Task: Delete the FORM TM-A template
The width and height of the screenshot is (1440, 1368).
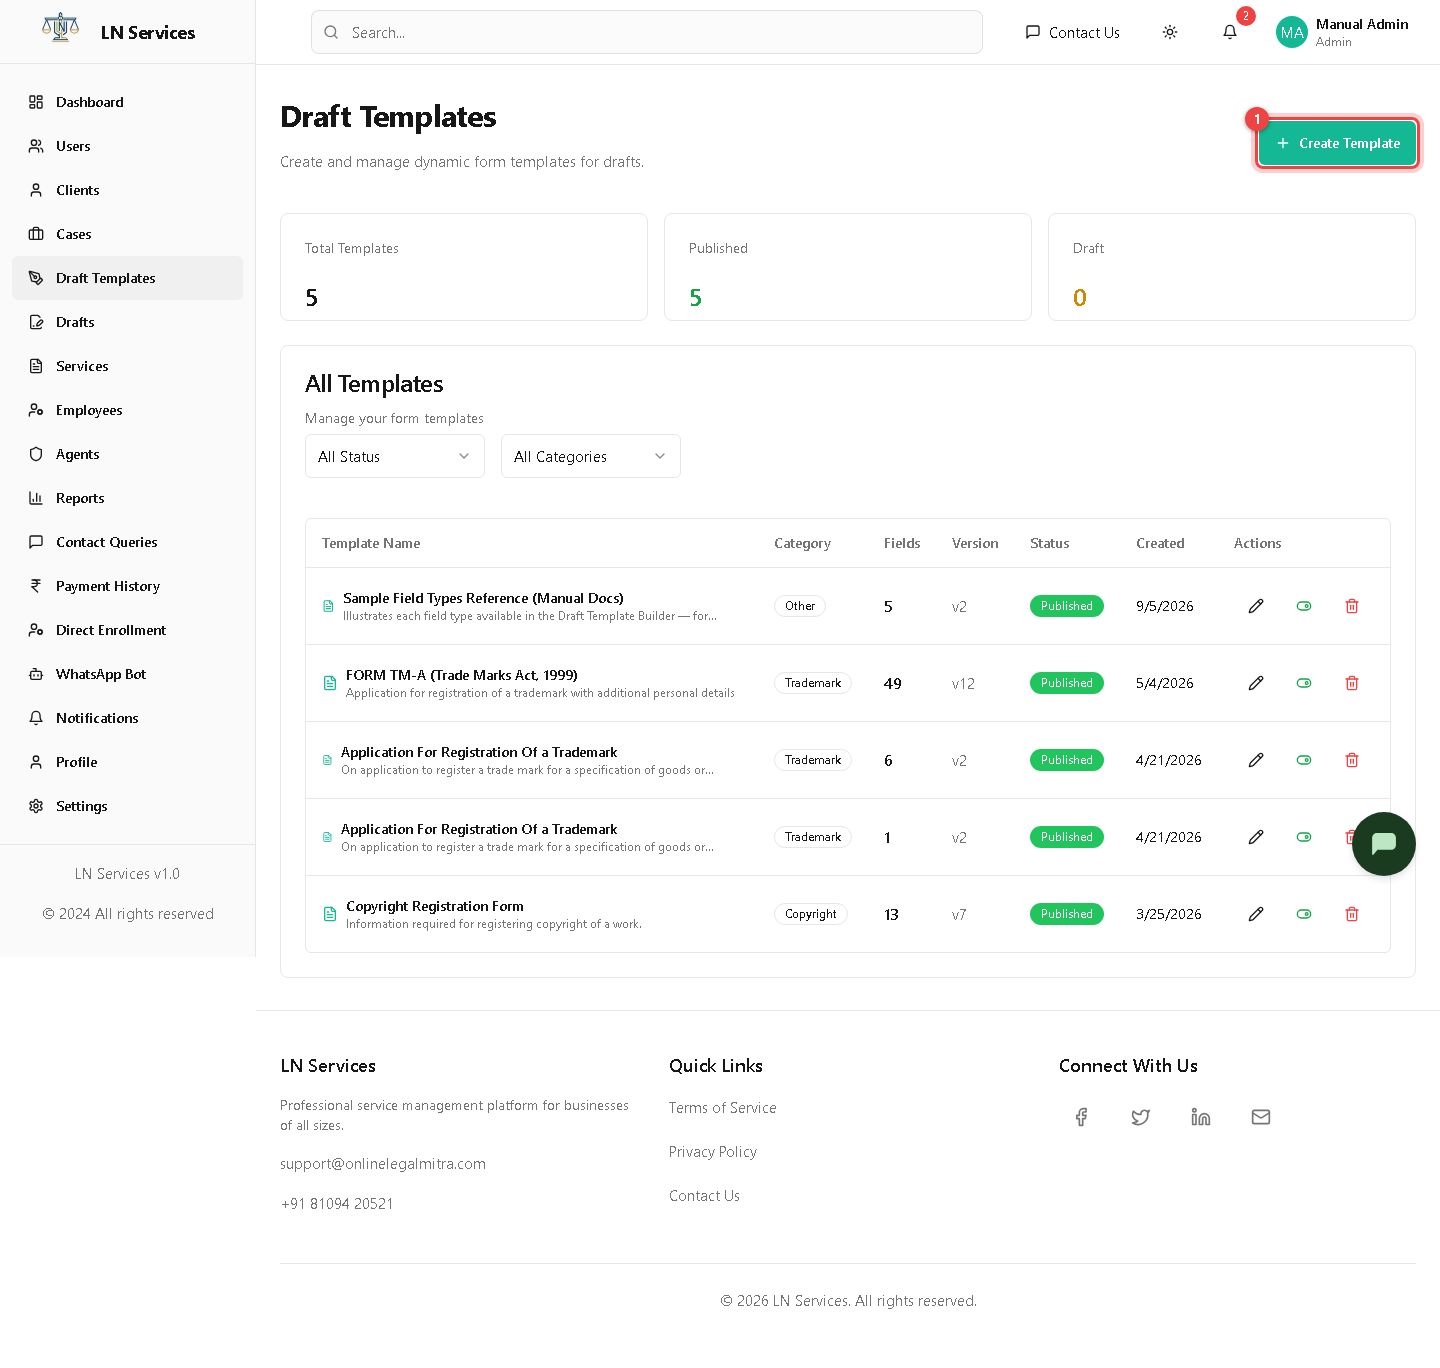Action: coord(1352,683)
